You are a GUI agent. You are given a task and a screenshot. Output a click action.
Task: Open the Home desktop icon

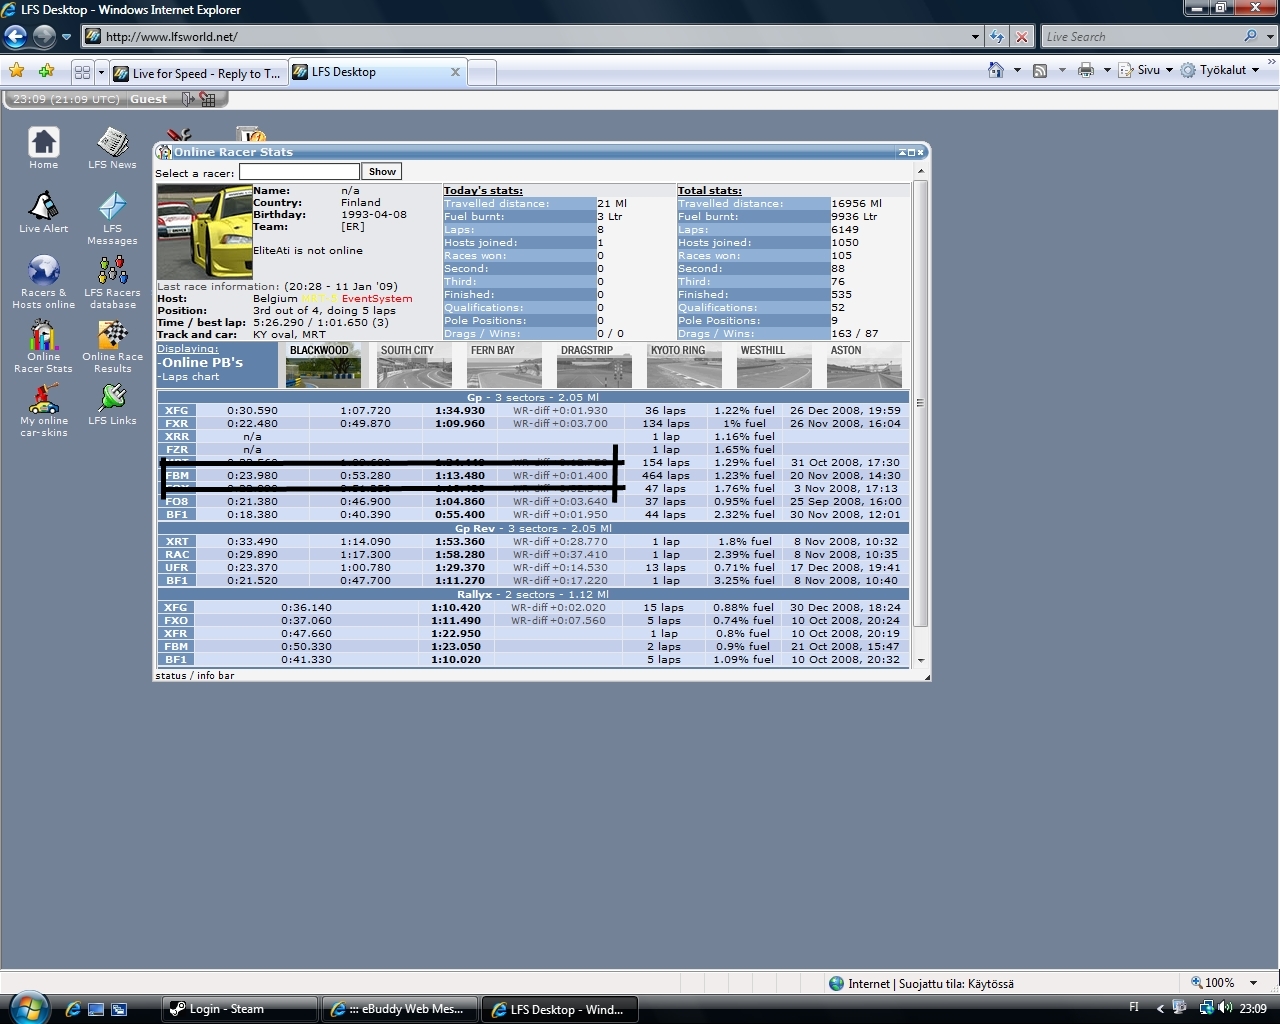point(43,143)
